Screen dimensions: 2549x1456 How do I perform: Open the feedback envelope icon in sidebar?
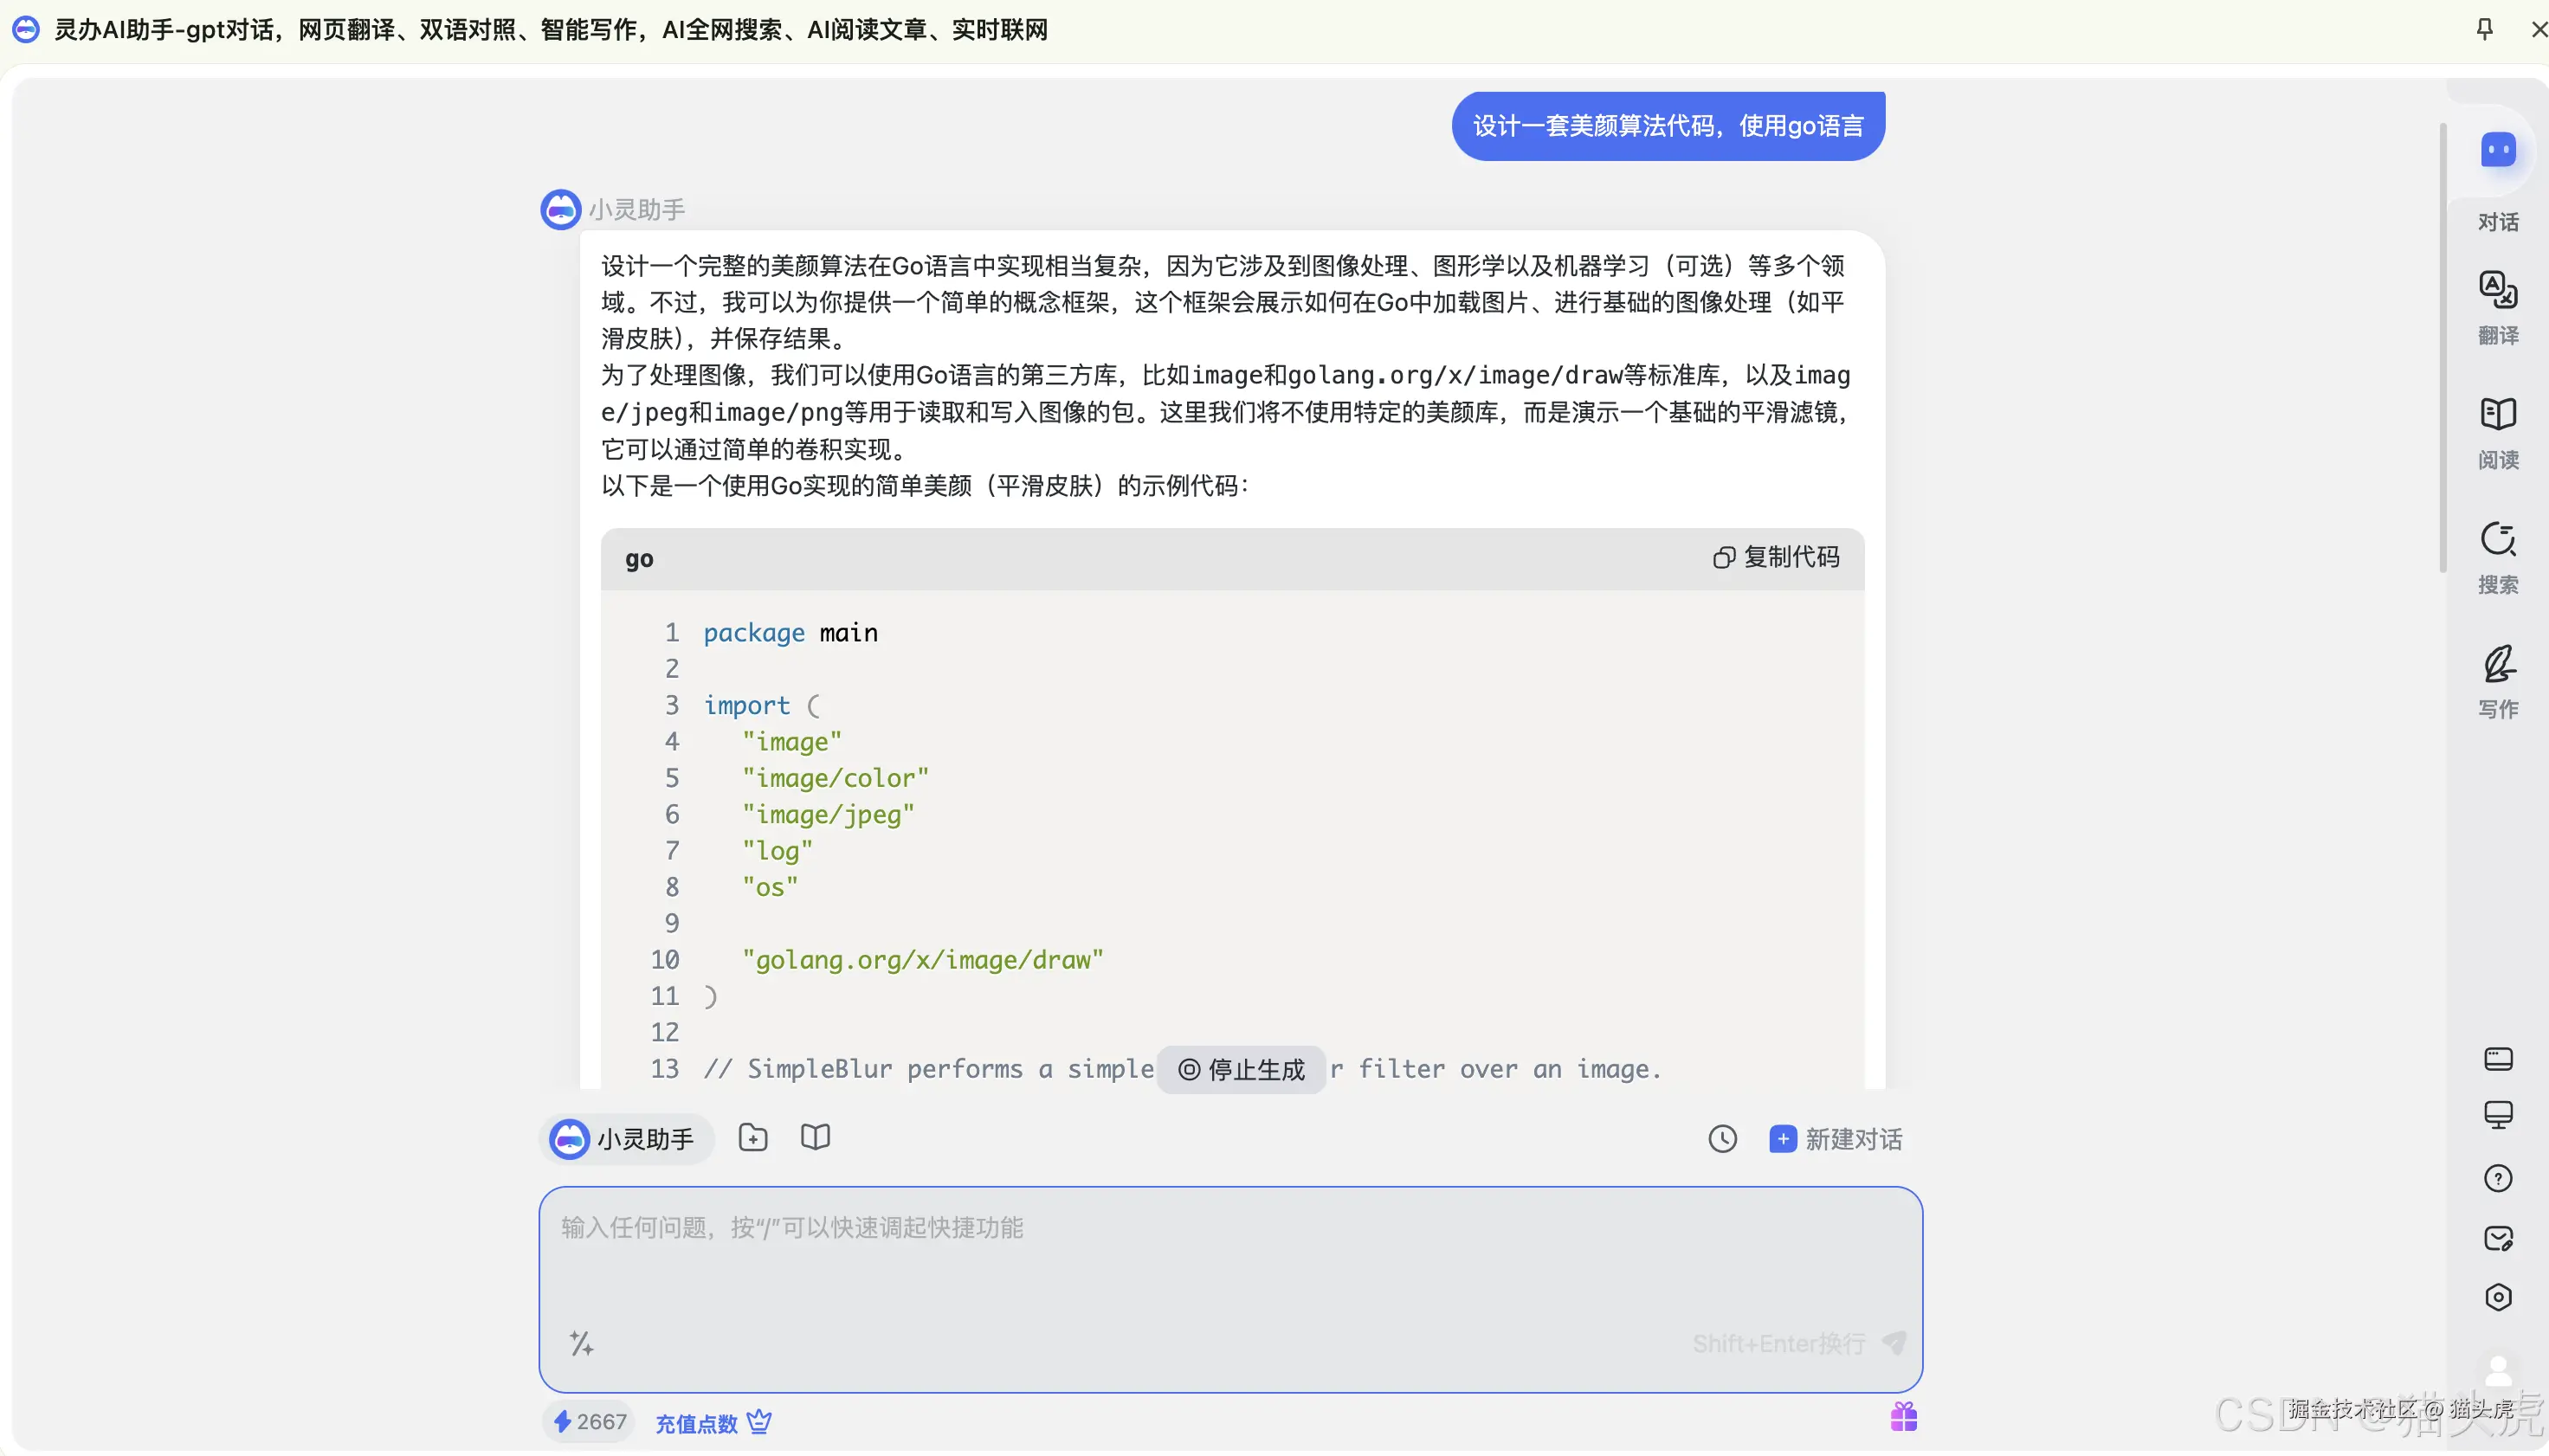tap(2497, 1238)
